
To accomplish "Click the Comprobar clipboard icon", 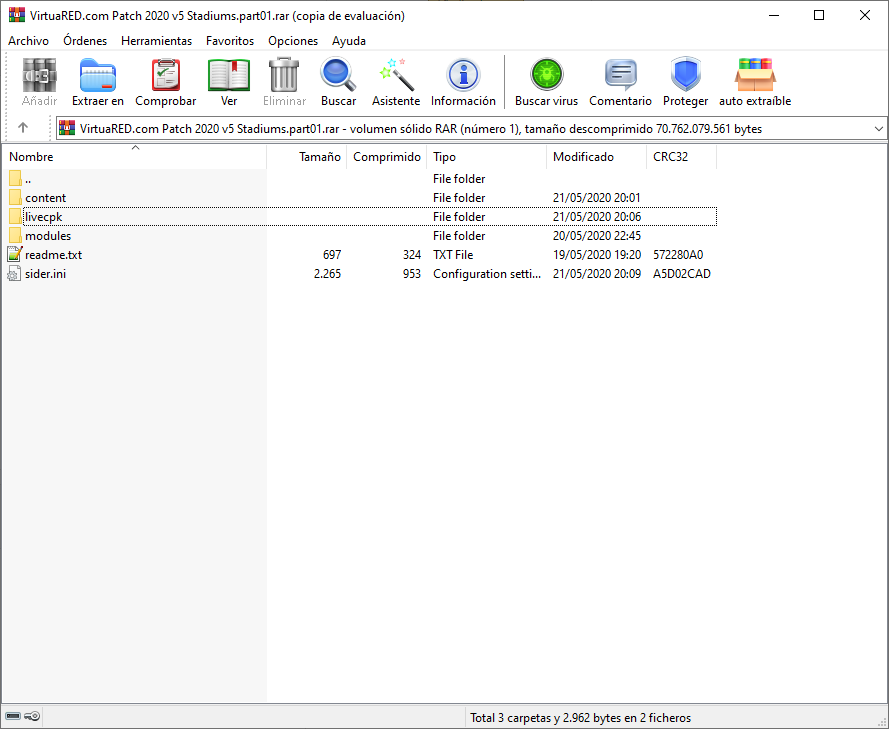I will [166, 75].
